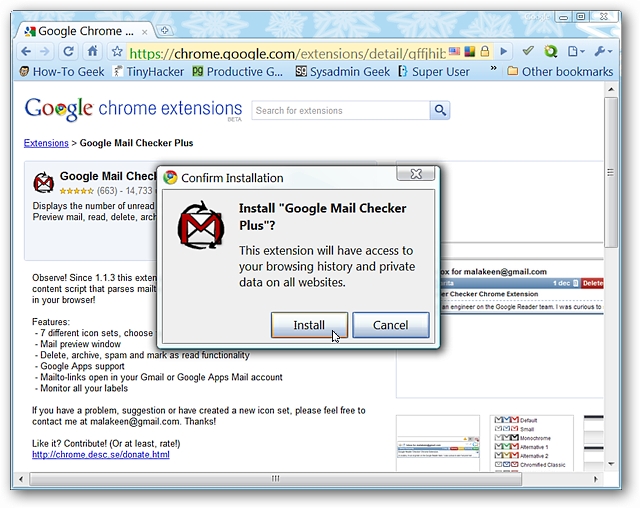This screenshot has height=508, width=640.
Task: Click the horizontal scrollbar thumb
Action: pyautogui.click(x=276, y=479)
